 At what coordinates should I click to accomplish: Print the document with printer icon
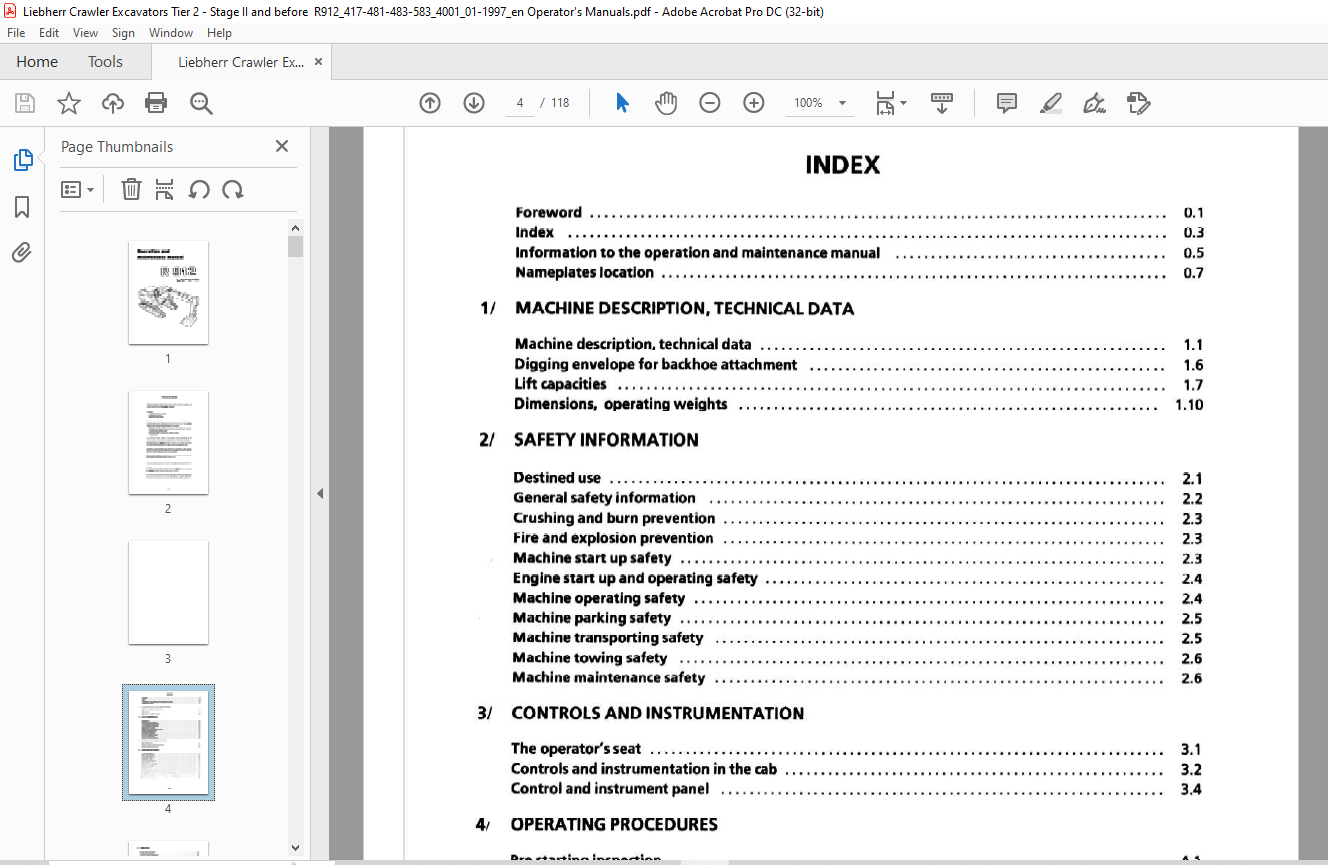156,103
